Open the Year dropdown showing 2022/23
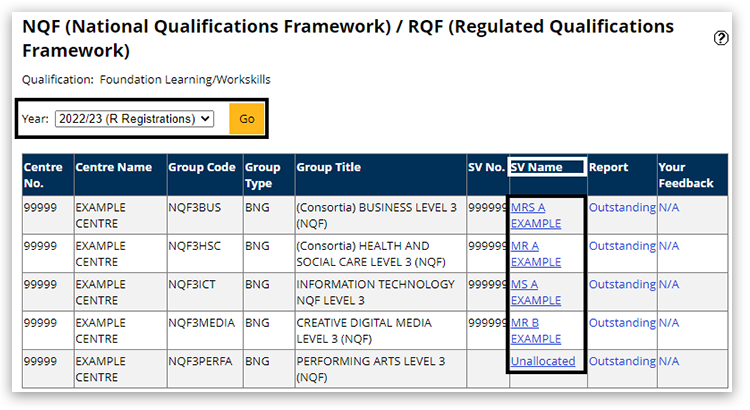This screenshot has width=750, height=410. click(134, 119)
